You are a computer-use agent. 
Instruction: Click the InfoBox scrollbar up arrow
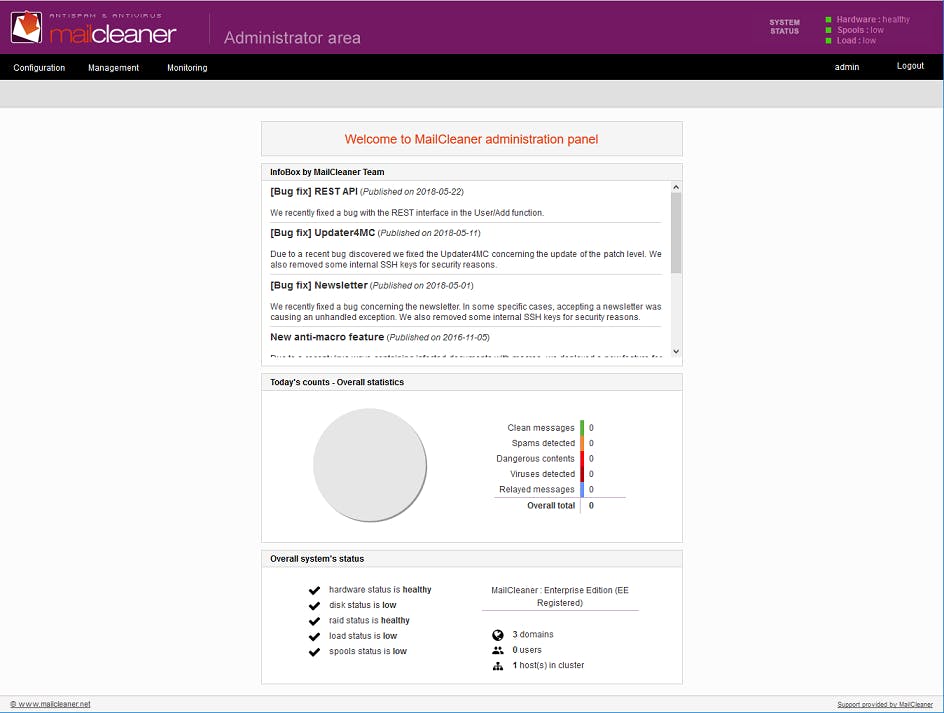676,187
